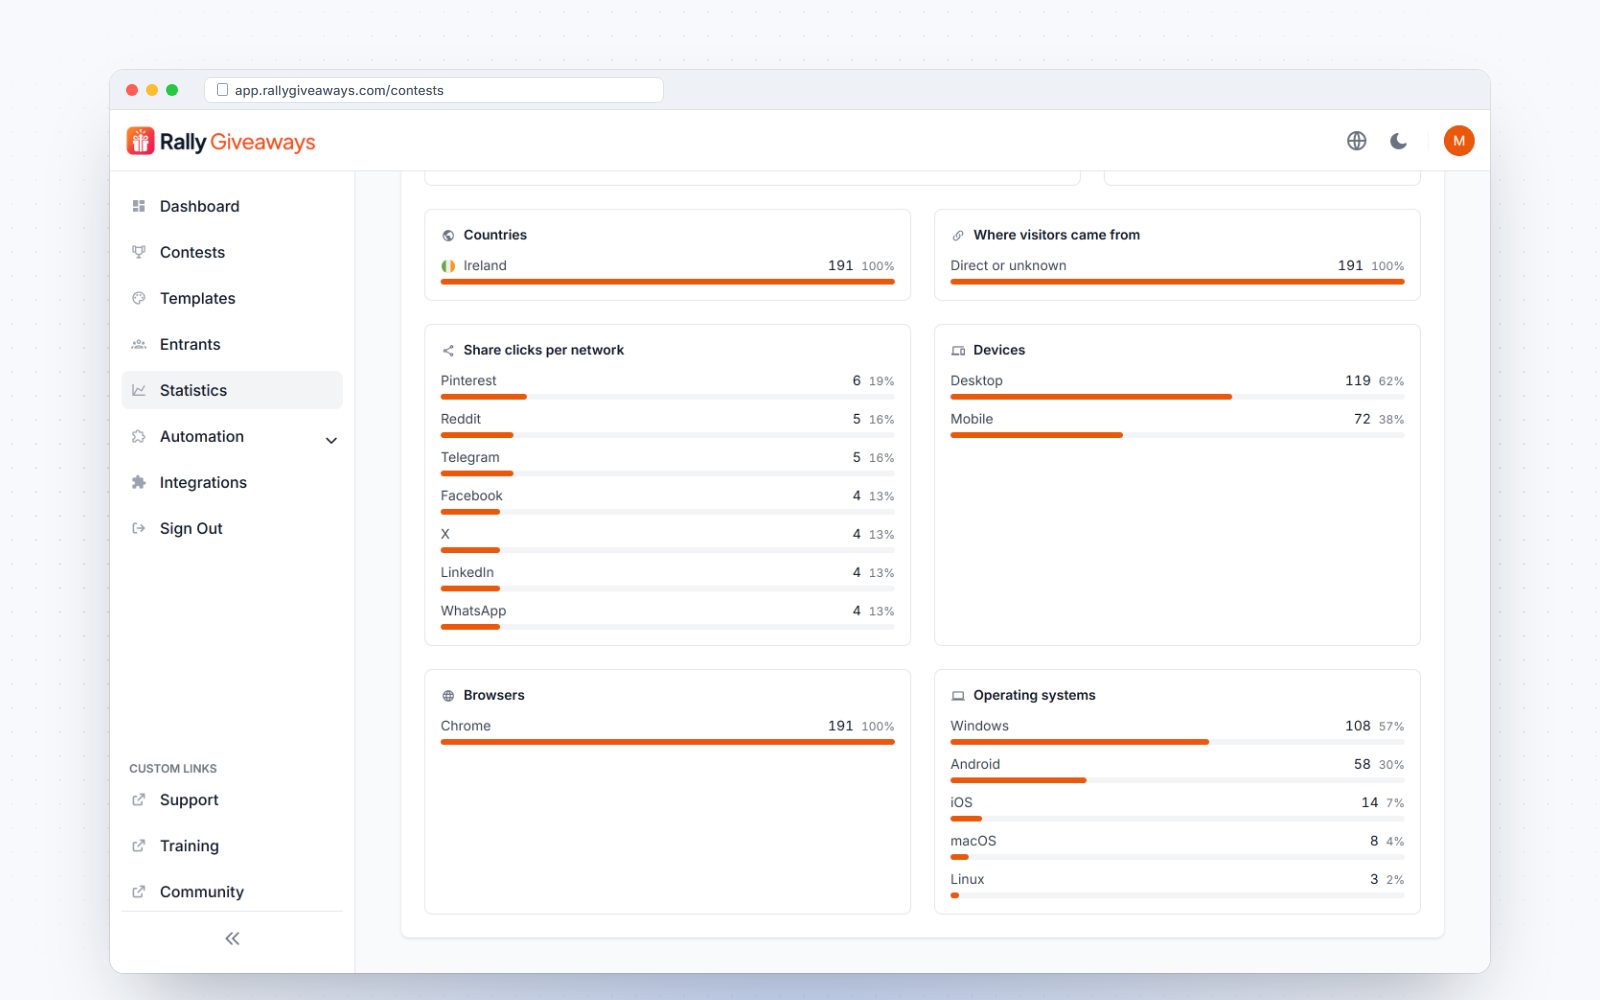Click the Pinterest share clicks progress bar
The width and height of the screenshot is (1600, 1000).
(x=667, y=397)
